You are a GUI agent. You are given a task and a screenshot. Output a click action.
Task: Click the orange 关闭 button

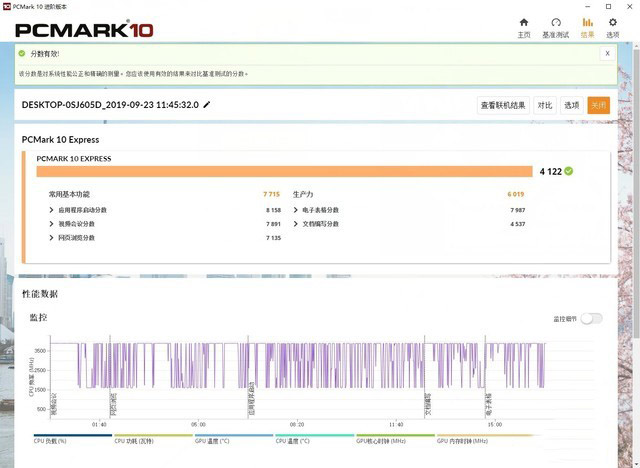pyautogui.click(x=598, y=105)
